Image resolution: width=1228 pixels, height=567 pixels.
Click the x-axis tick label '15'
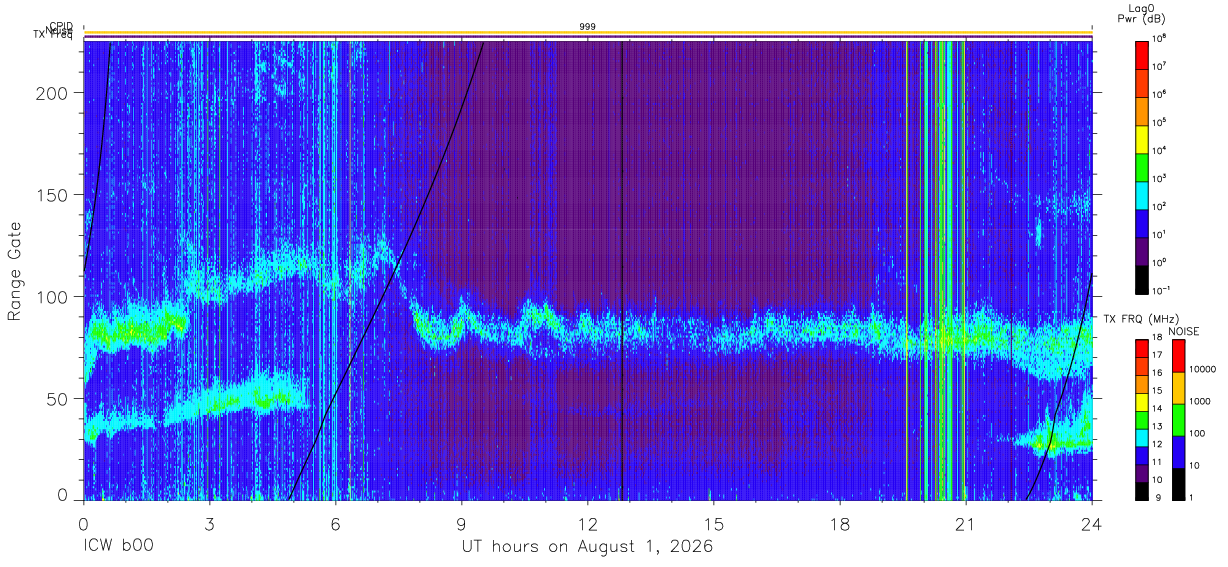713,523
